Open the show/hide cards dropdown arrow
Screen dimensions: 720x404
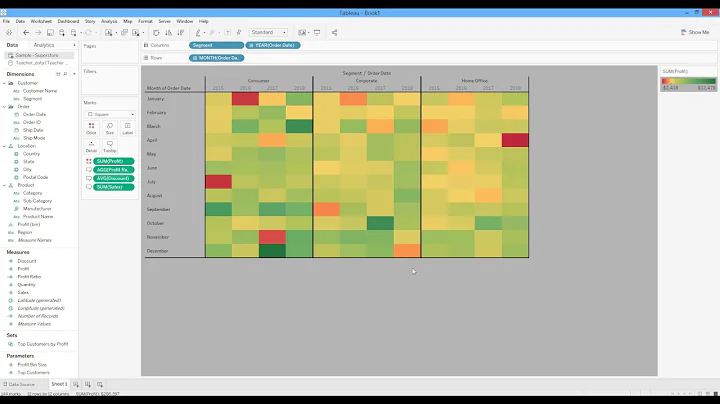pyautogui.click(x=309, y=33)
